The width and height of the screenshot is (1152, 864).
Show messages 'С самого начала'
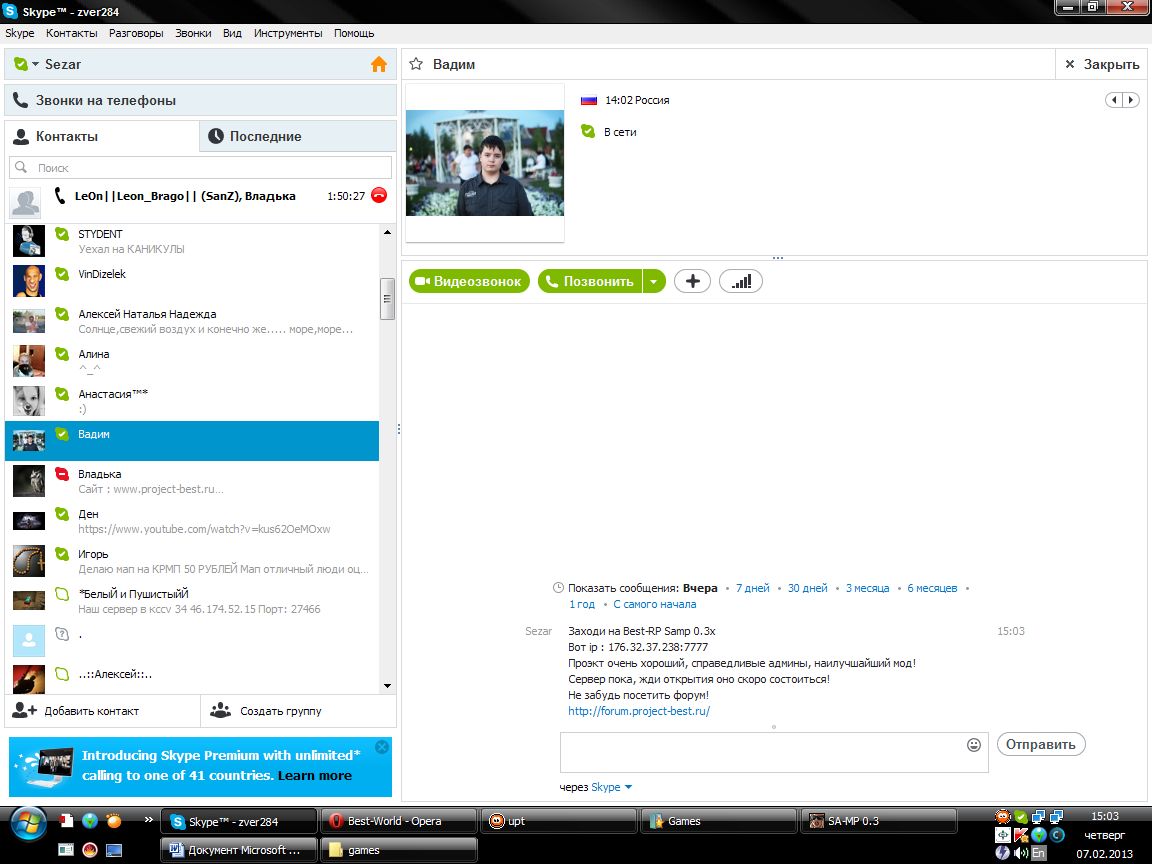(x=655, y=605)
